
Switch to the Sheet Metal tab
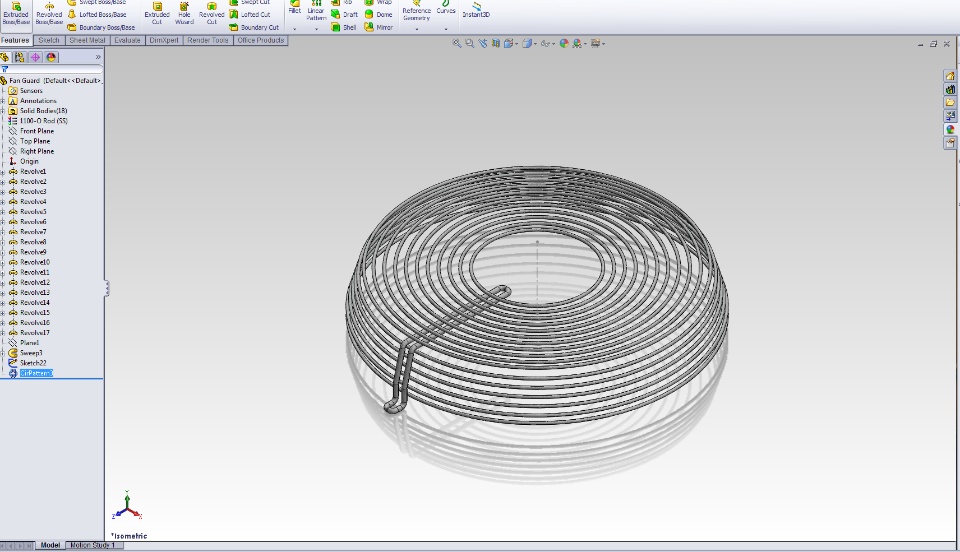coord(86,41)
